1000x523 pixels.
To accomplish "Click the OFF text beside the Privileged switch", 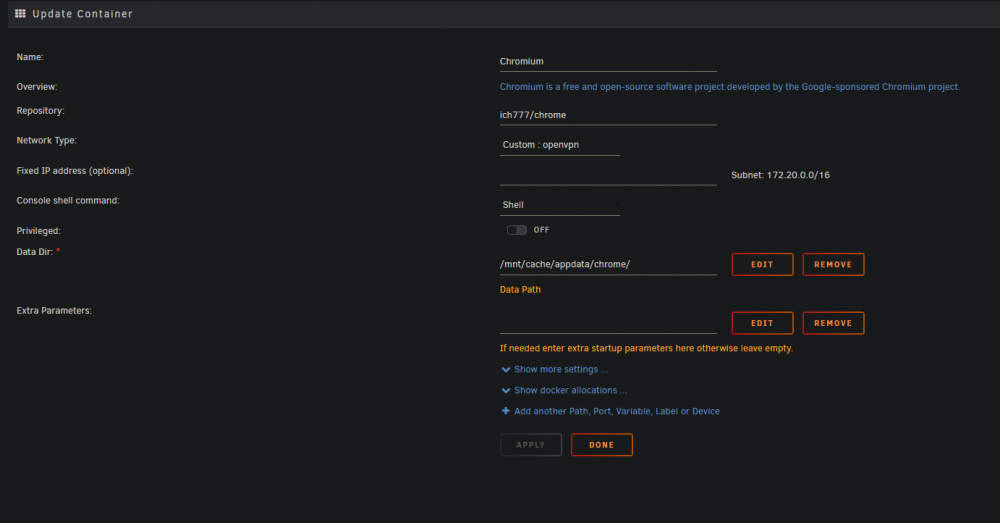I will click(541, 230).
